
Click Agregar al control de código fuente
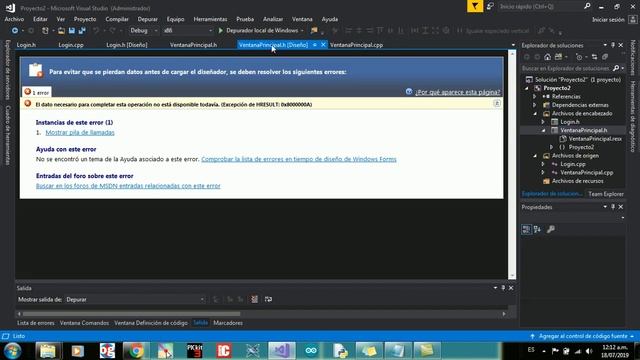[583, 336]
